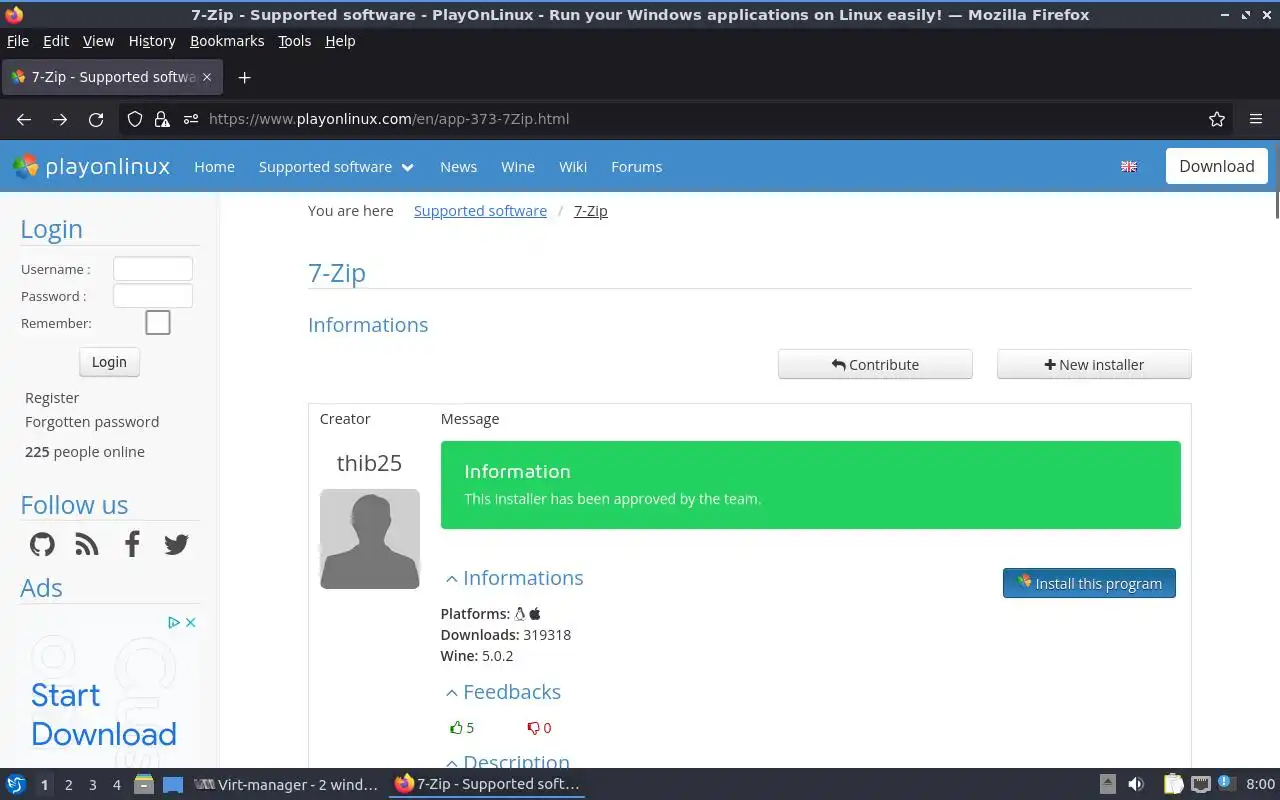
Task: Reload the current page
Action: [x=96, y=119]
